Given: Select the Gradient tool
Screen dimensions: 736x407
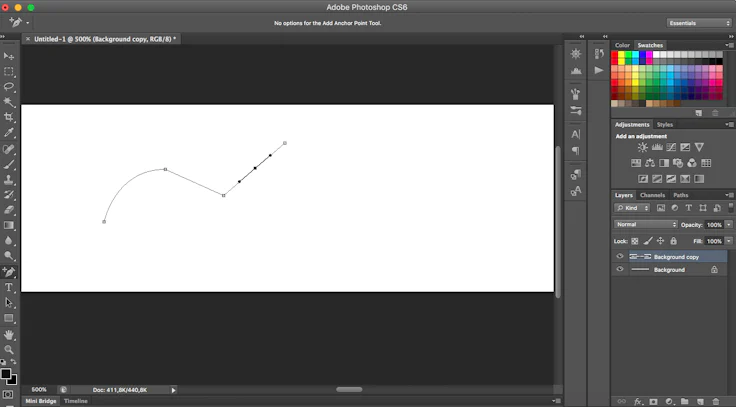Looking at the screenshot, I should click(x=8, y=225).
